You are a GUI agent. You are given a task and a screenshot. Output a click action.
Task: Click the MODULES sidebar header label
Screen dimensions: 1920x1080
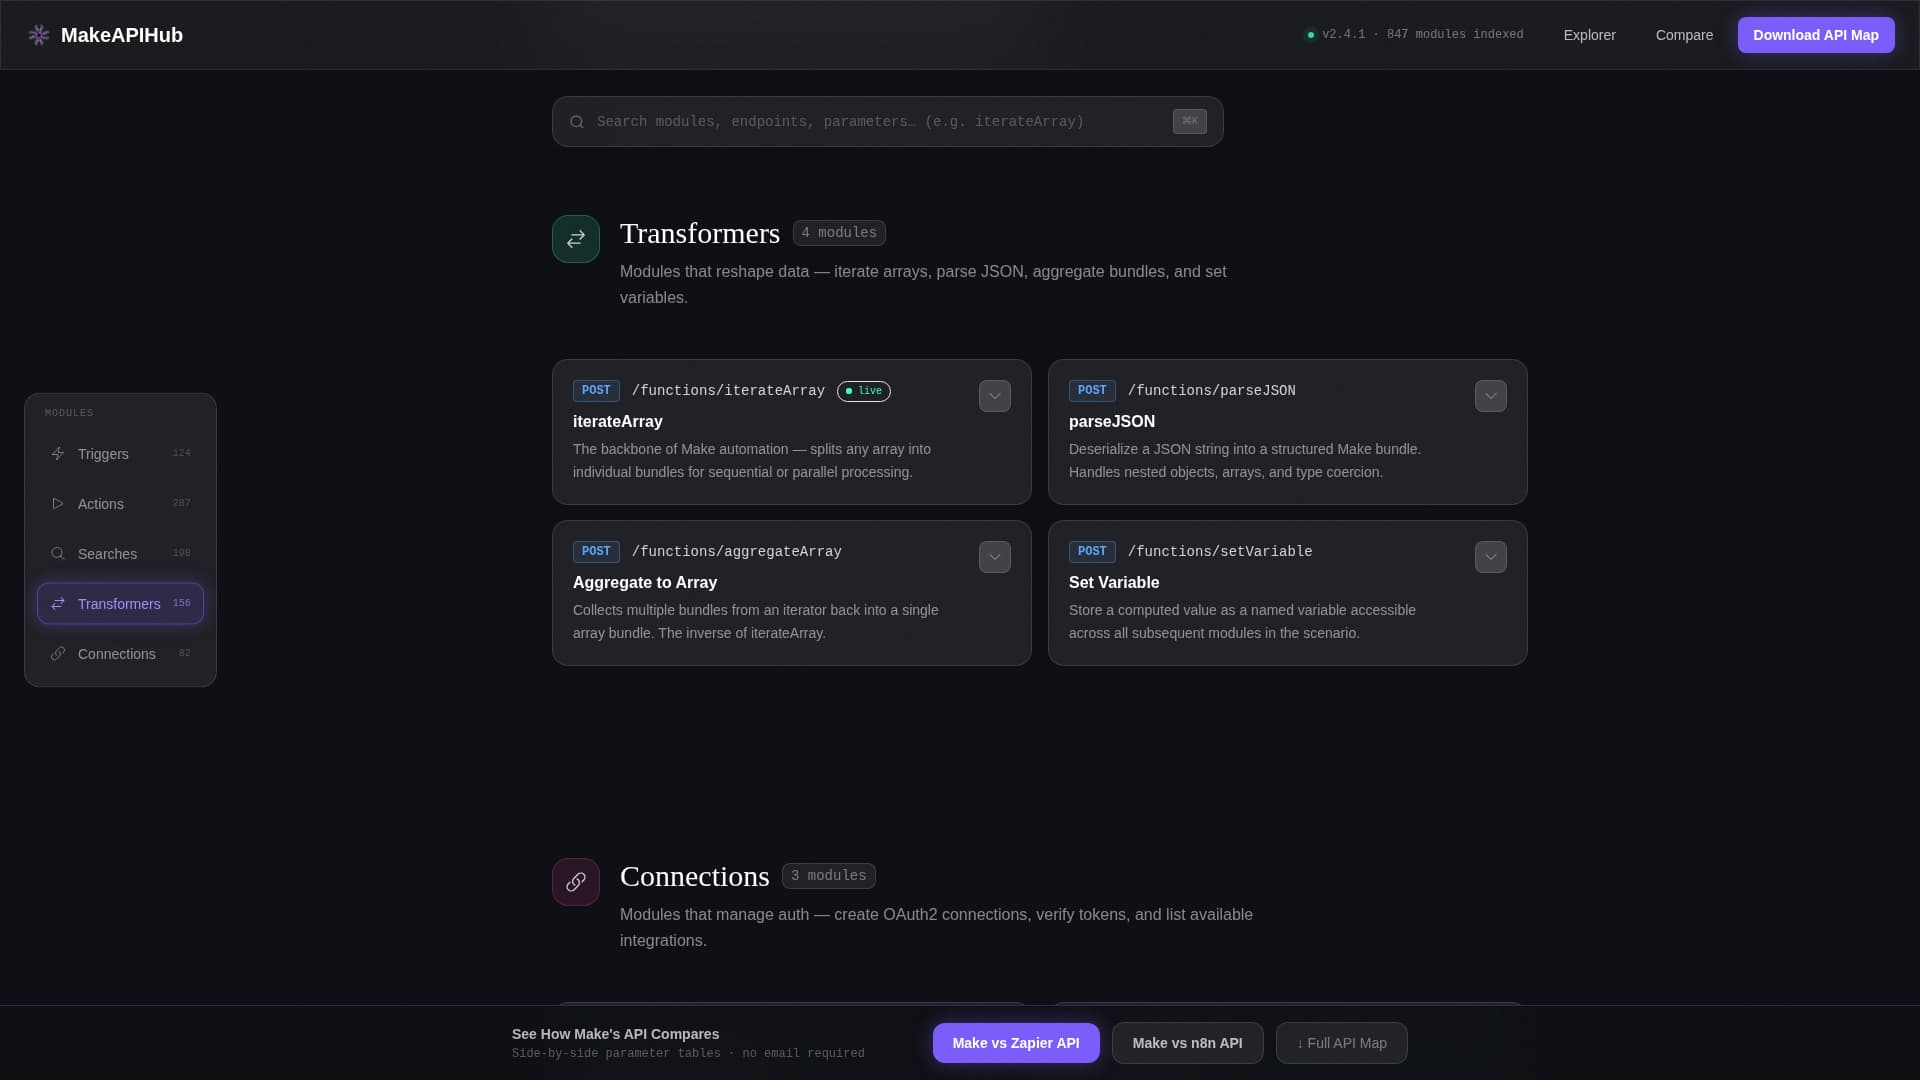pyautogui.click(x=69, y=413)
